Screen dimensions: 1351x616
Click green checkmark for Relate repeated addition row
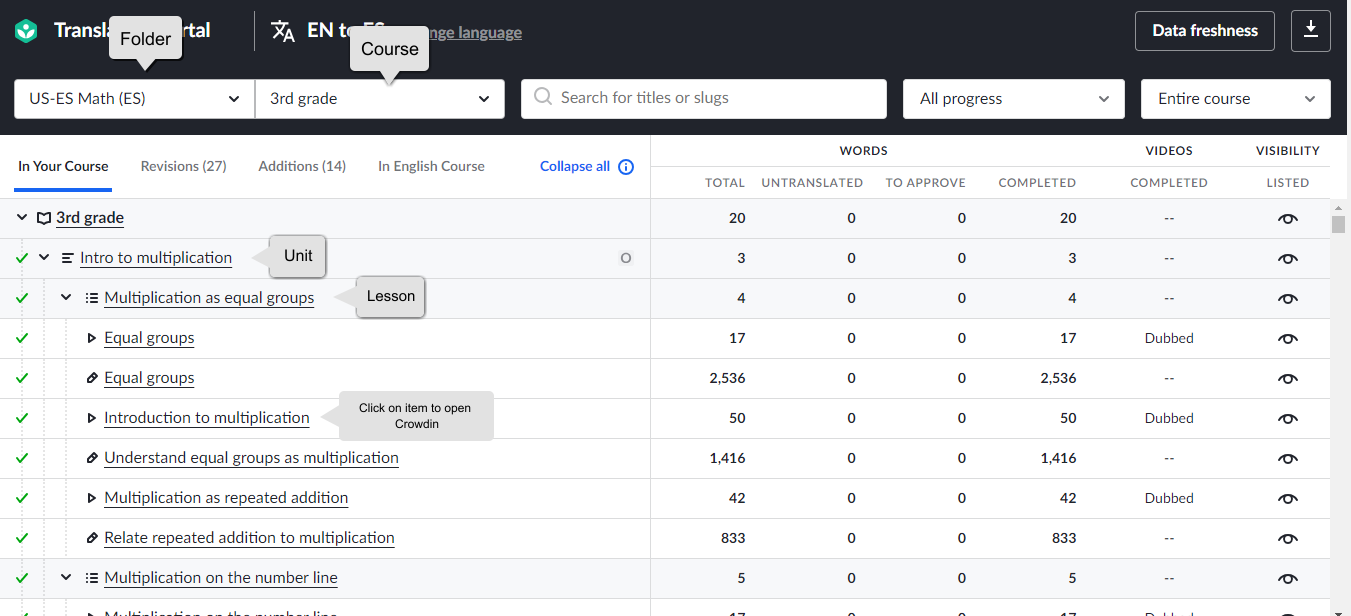pos(22,538)
